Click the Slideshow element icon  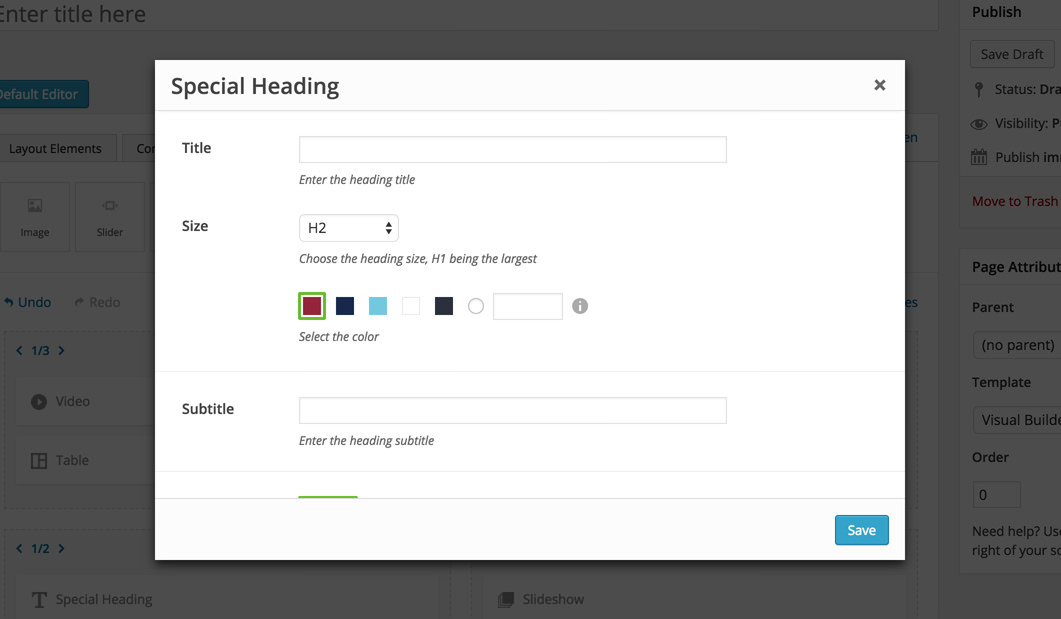point(505,599)
